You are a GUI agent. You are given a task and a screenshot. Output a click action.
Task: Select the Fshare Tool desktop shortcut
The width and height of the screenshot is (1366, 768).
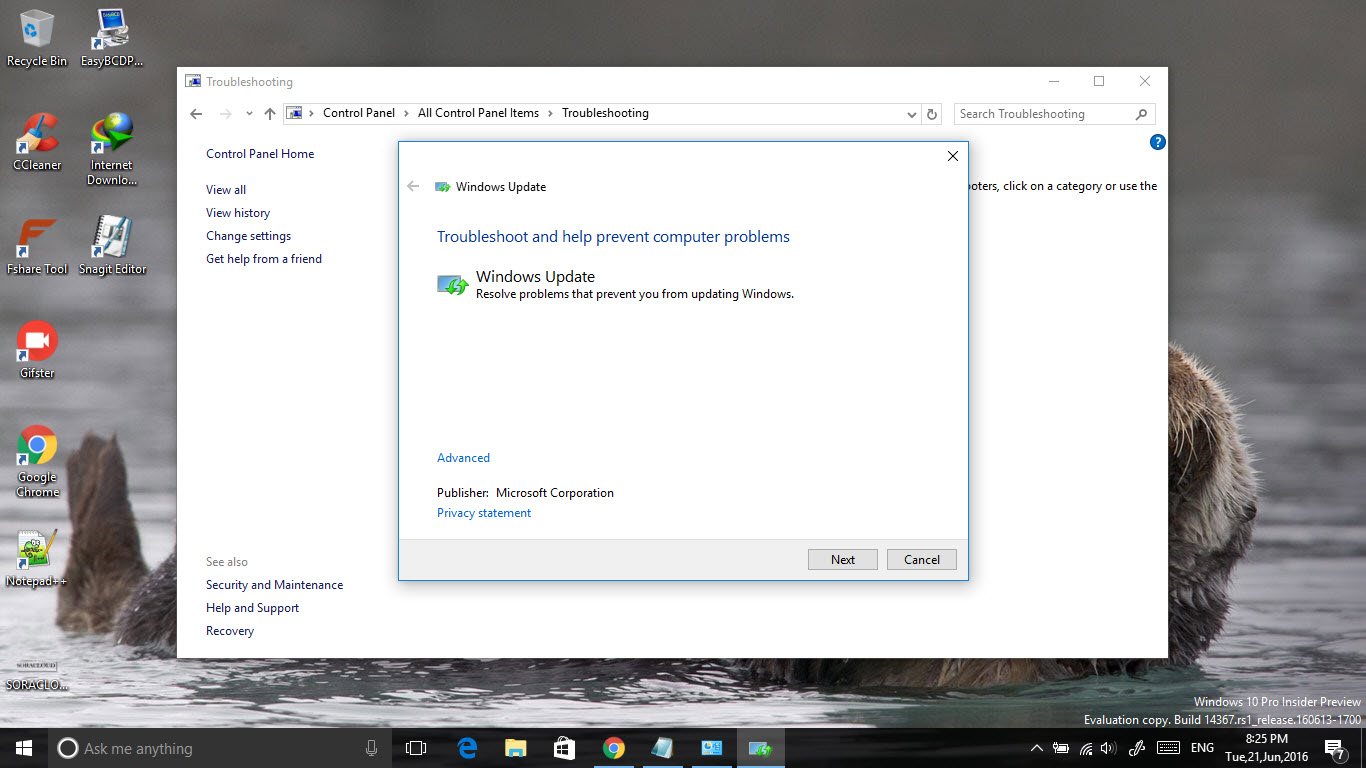click(37, 246)
